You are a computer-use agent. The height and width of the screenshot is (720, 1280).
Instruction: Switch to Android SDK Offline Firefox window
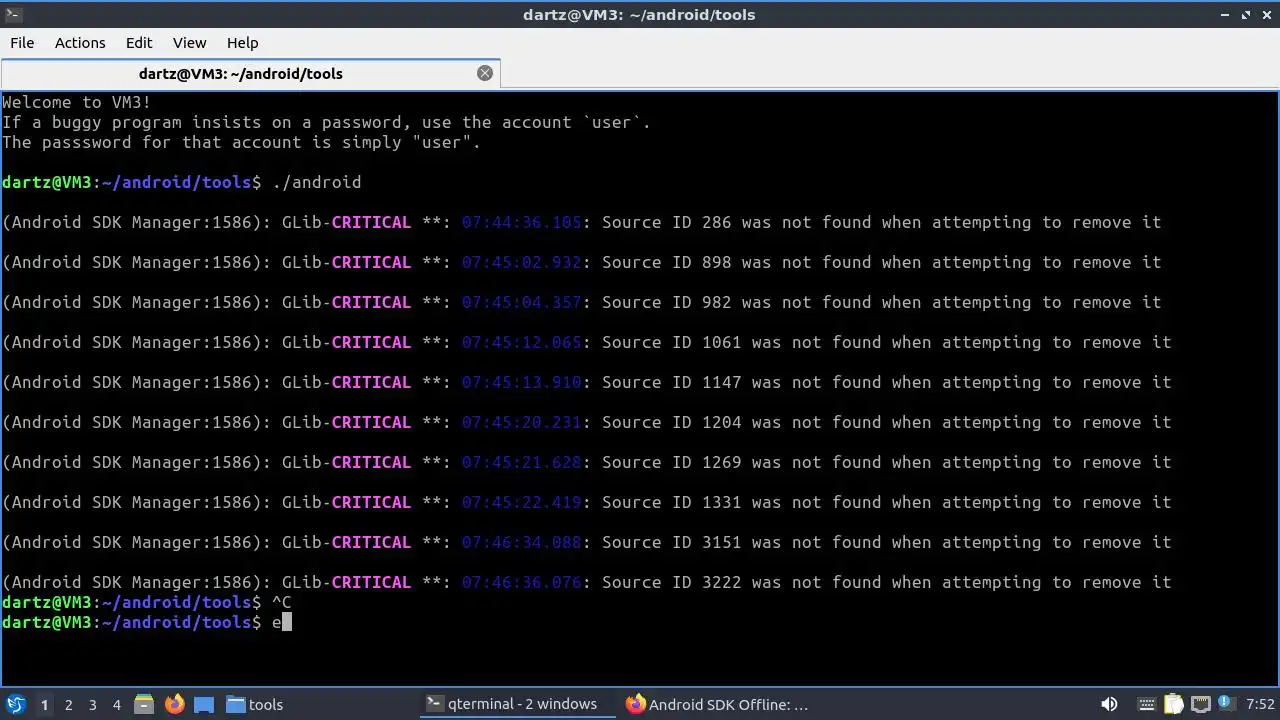click(x=717, y=704)
